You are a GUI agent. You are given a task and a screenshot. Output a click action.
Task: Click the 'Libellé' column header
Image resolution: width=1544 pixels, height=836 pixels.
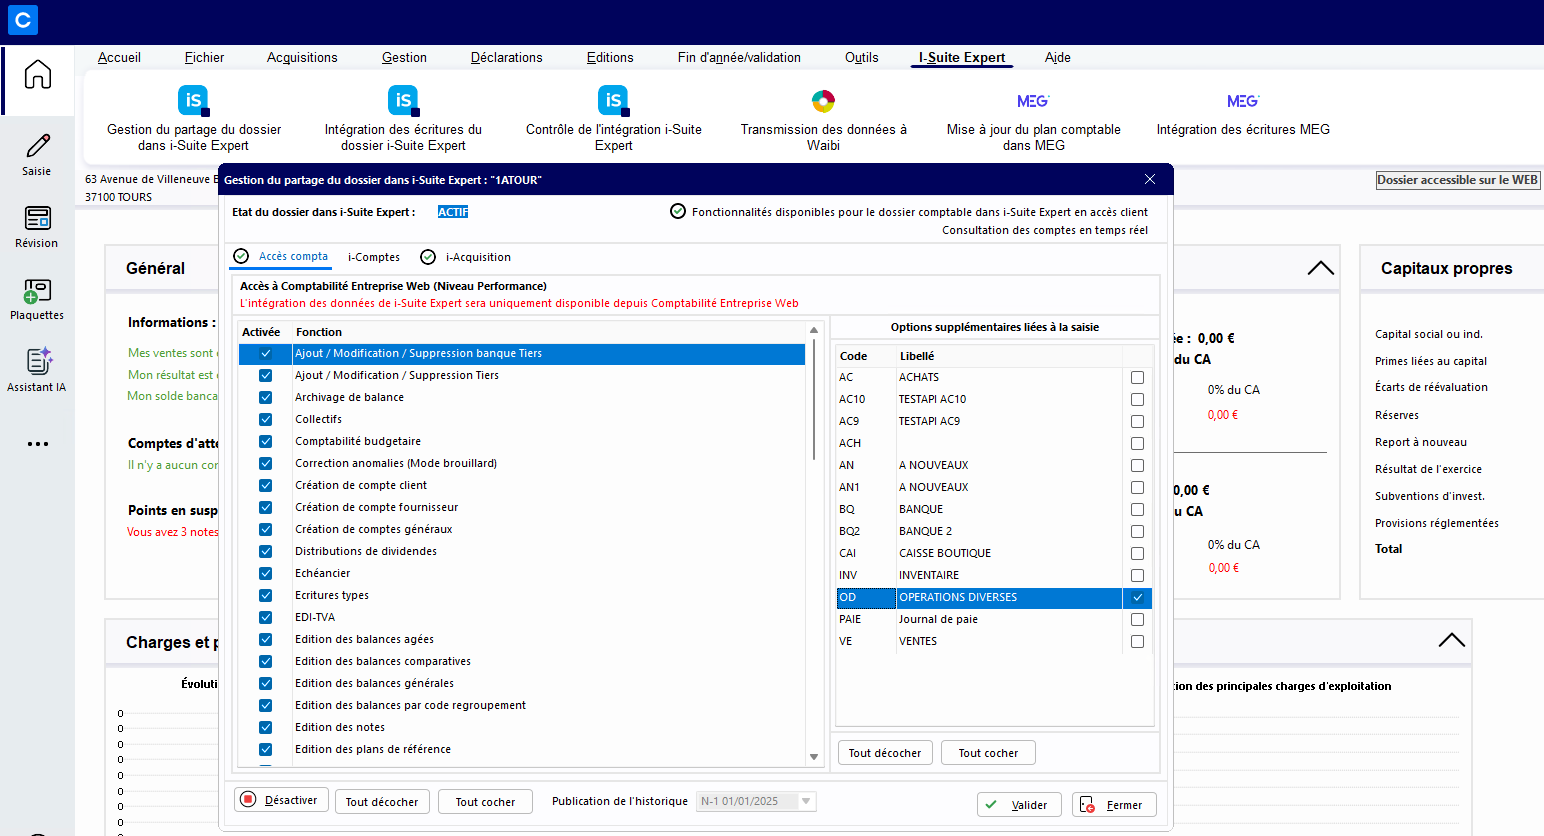[917, 356]
